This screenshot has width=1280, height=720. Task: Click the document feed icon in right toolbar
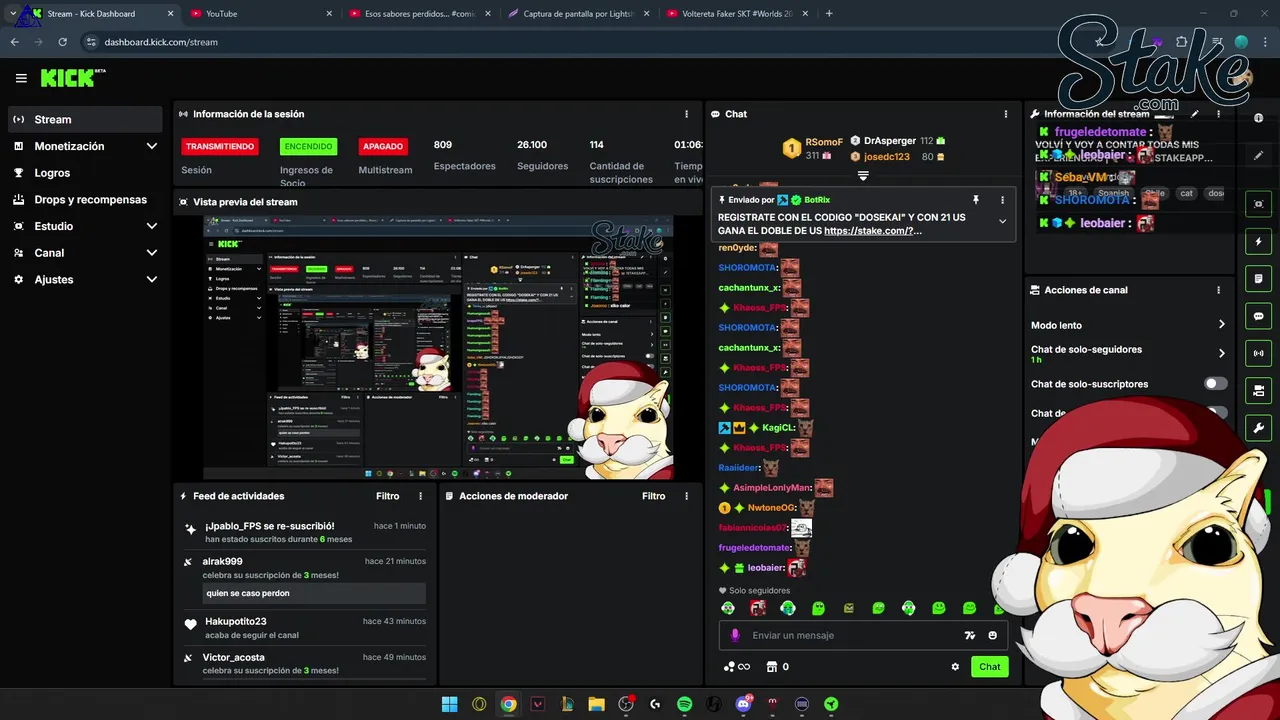tap(1259, 278)
